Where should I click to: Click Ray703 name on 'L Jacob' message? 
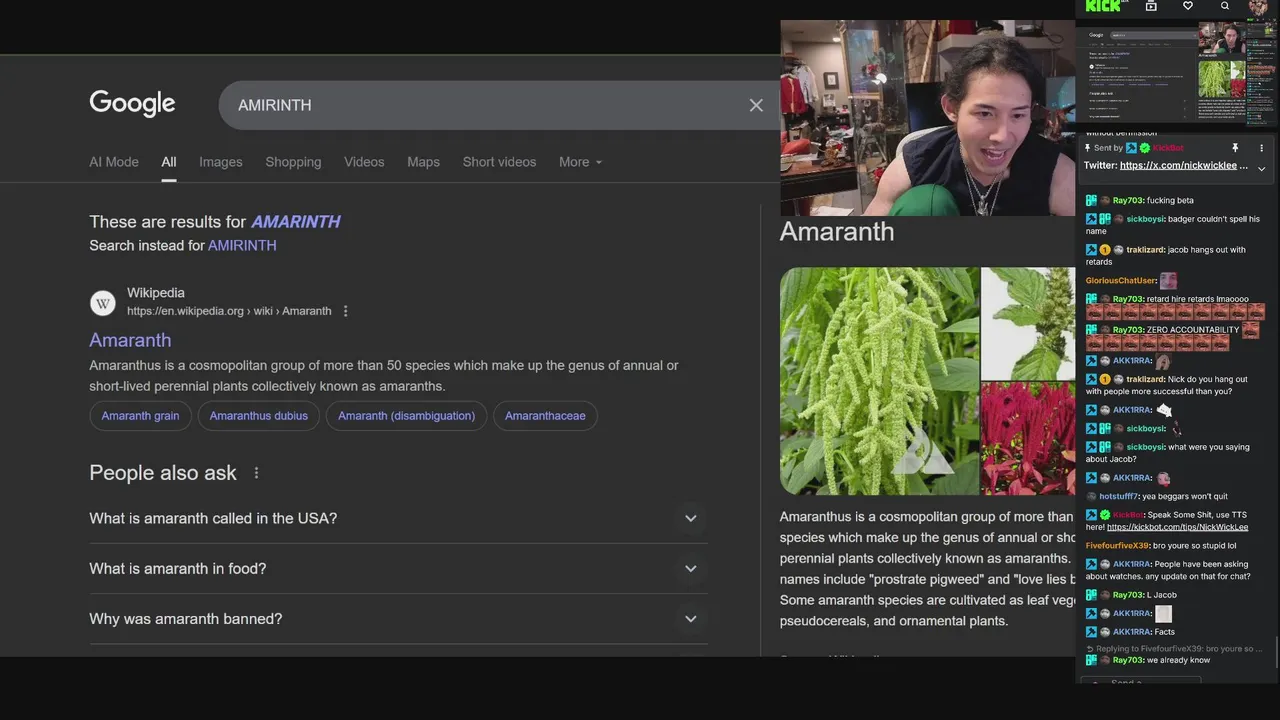(x=1128, y=595)
